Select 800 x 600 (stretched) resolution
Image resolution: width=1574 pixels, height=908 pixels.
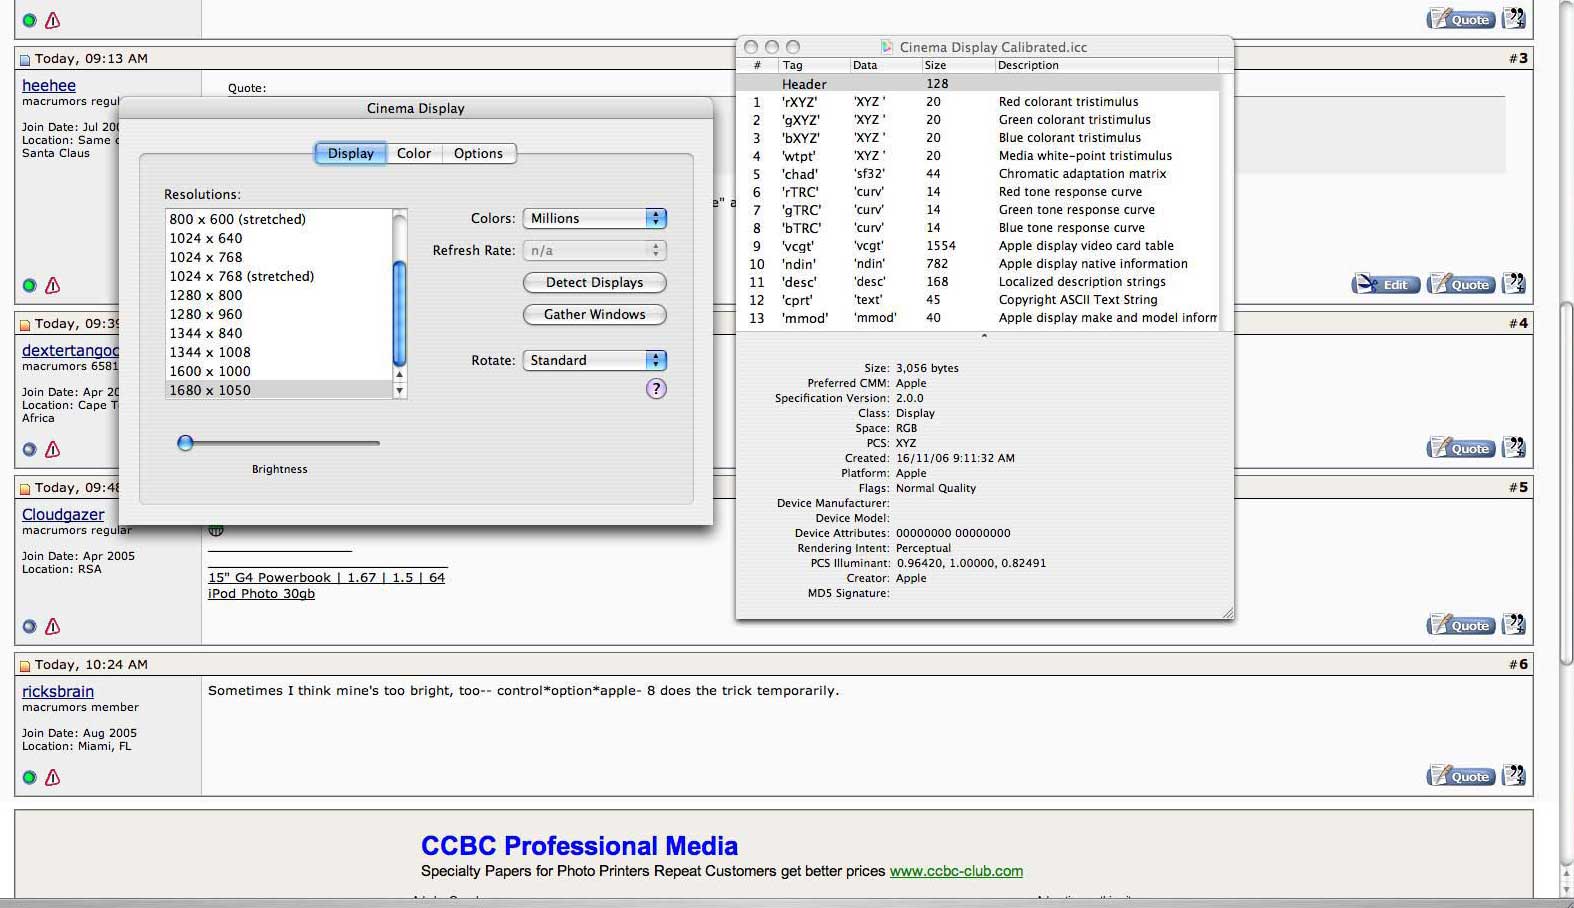tap(279, 219)
